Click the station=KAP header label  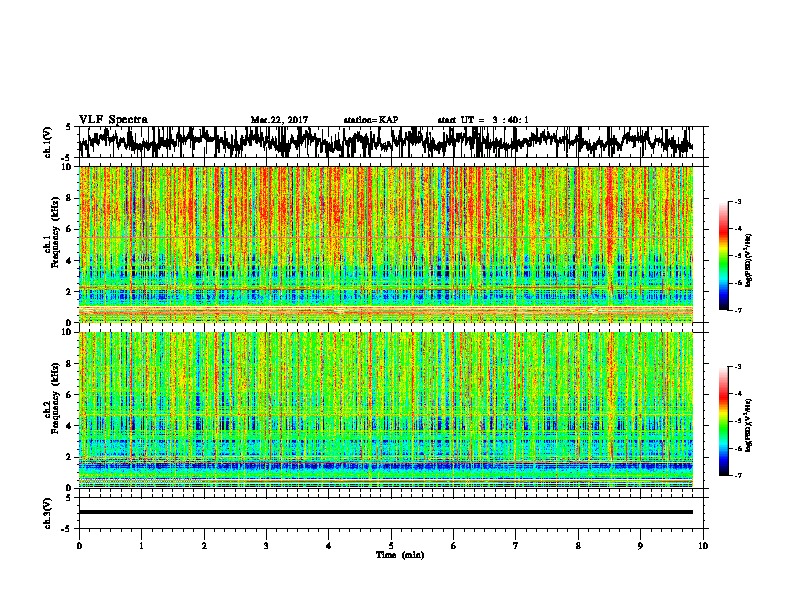point(371,120)
